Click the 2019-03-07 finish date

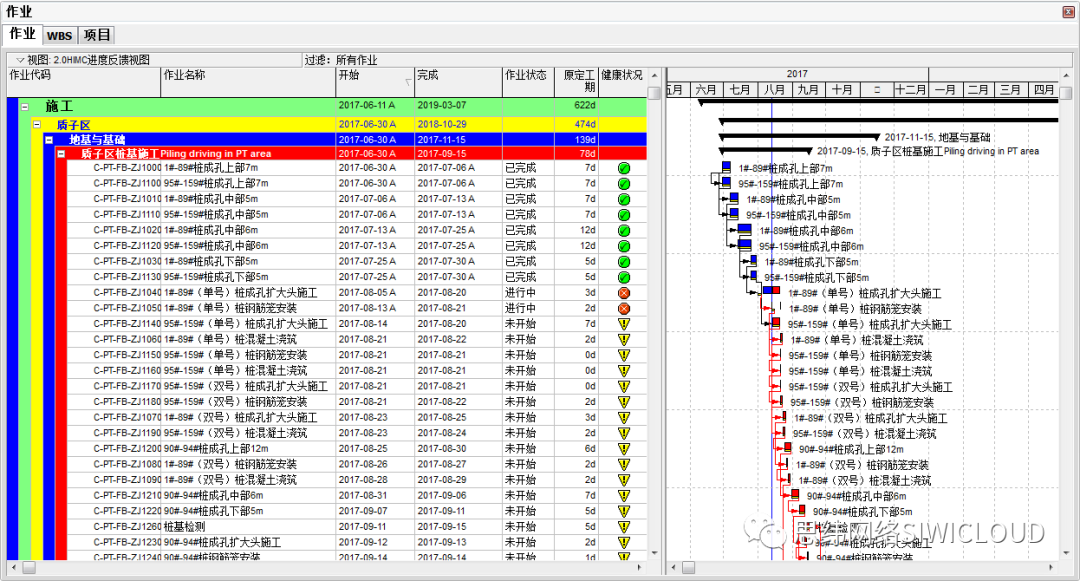point(442,106)
